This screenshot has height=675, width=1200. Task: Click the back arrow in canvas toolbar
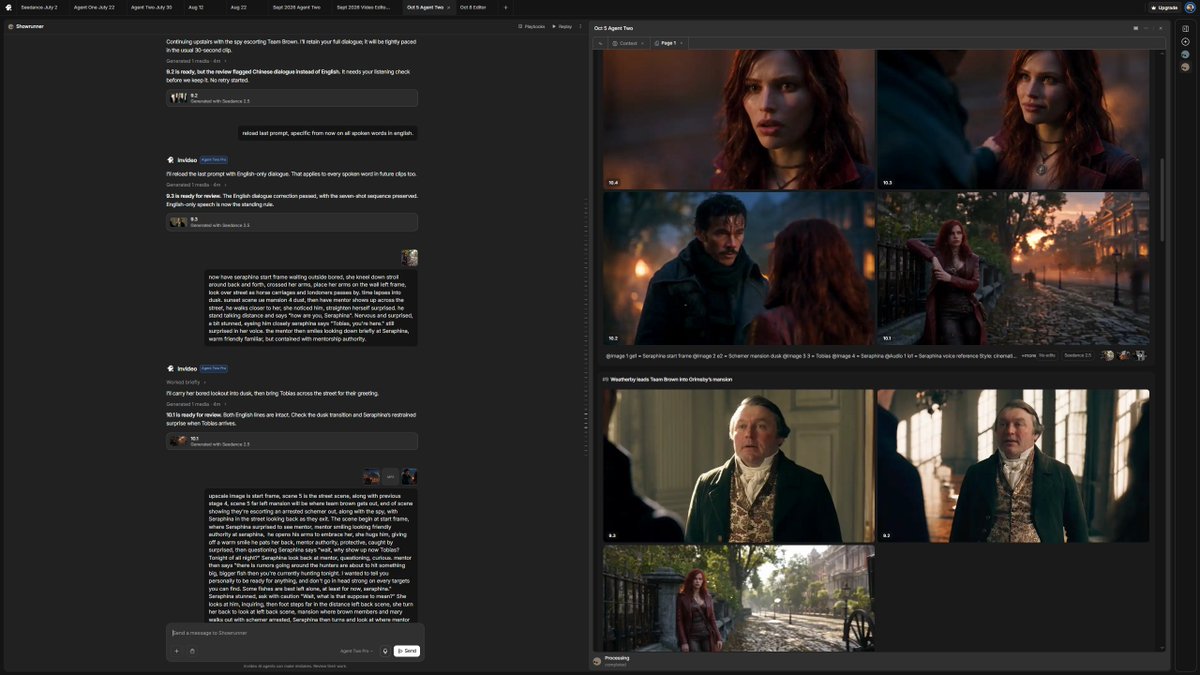coord(600,43)
